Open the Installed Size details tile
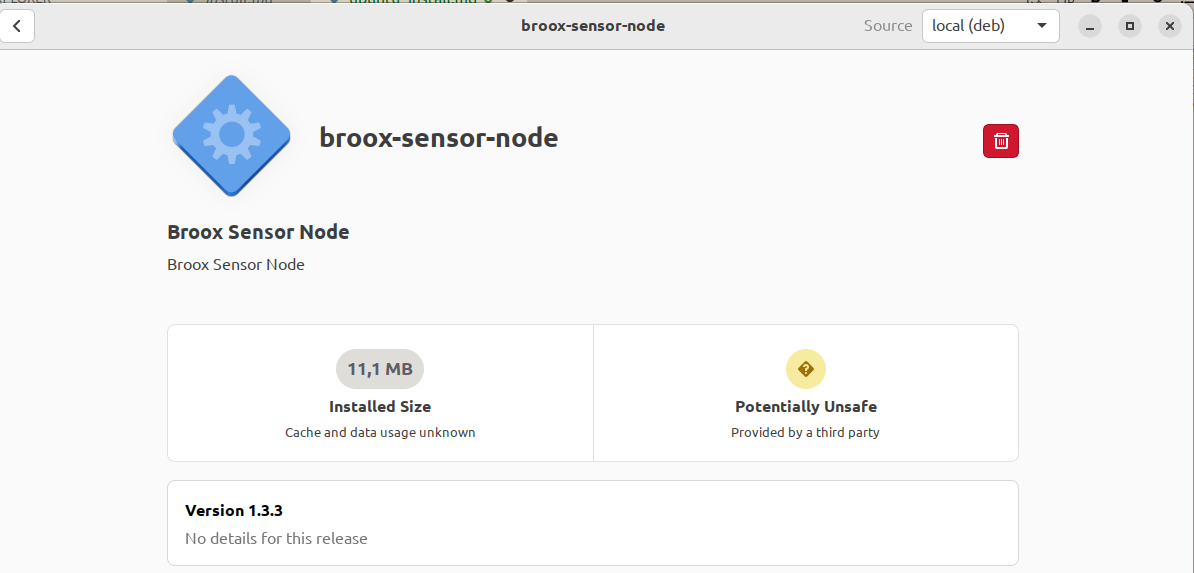Screen dimensions: 1194x573 (380, 393)
